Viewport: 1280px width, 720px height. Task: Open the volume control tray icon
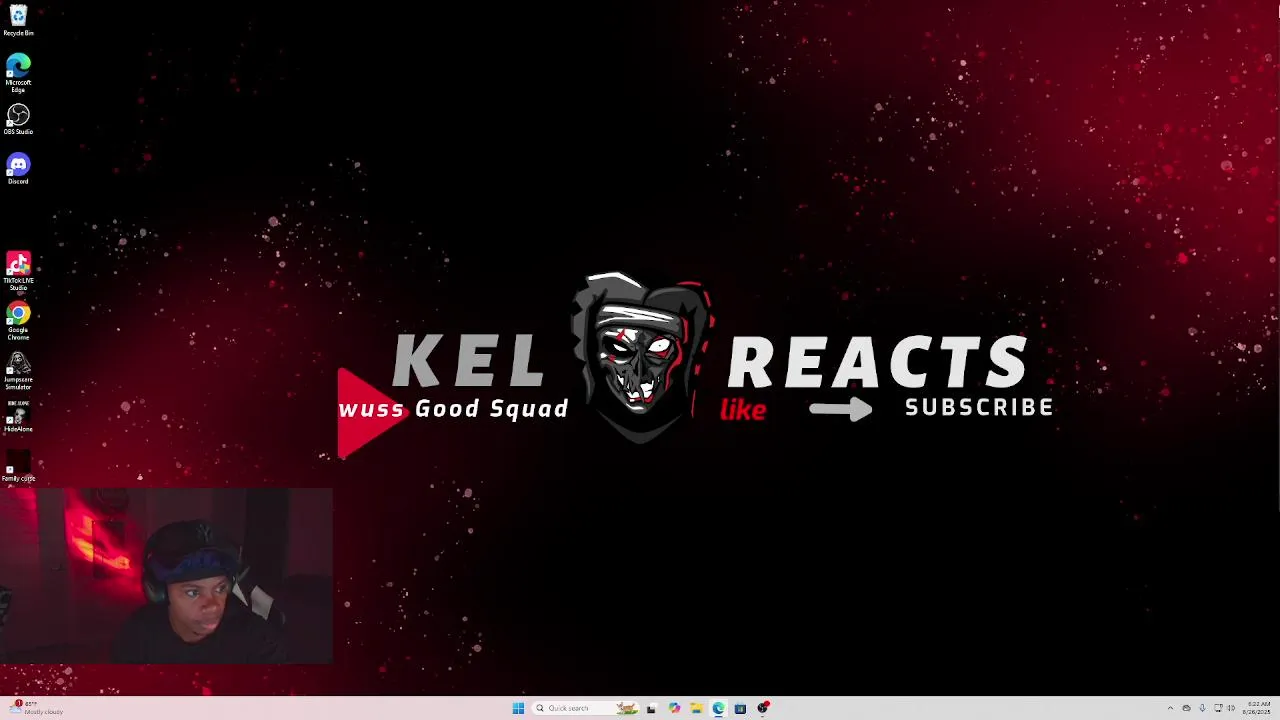pyautogui.click(x=1231, y=708)
